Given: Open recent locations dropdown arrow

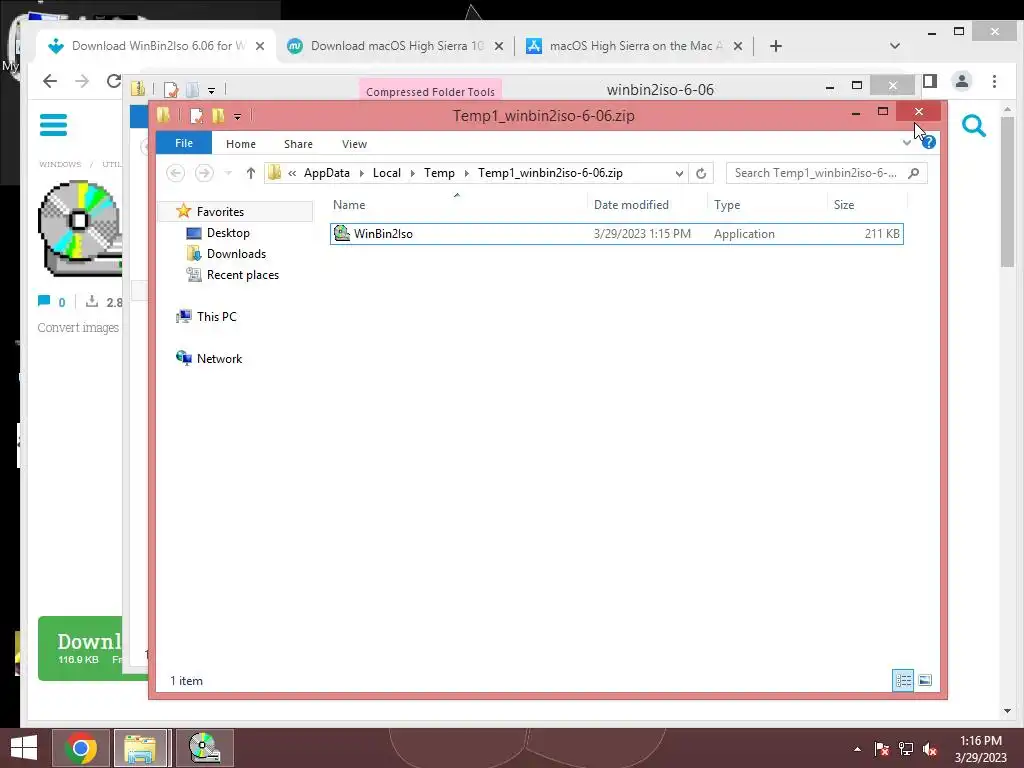Looking at the screenshot, I should pyautogui.click(x=228, y=173).
